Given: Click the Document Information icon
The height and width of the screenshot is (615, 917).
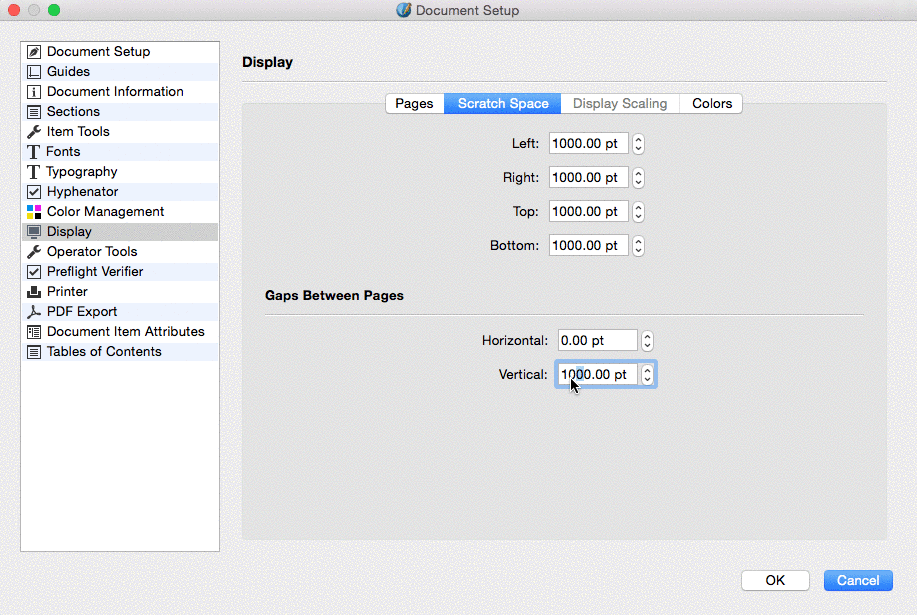Looking at the screenshot, I should (x=34, y=92).
